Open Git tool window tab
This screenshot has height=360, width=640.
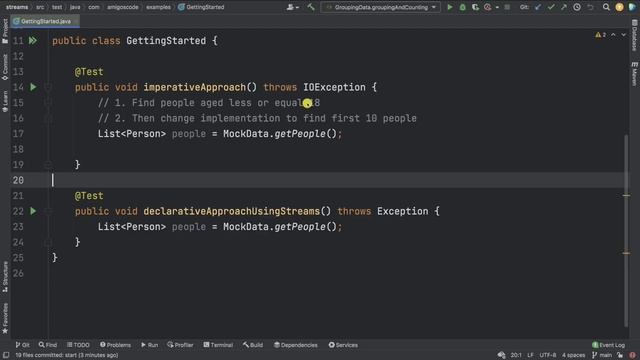22,345
